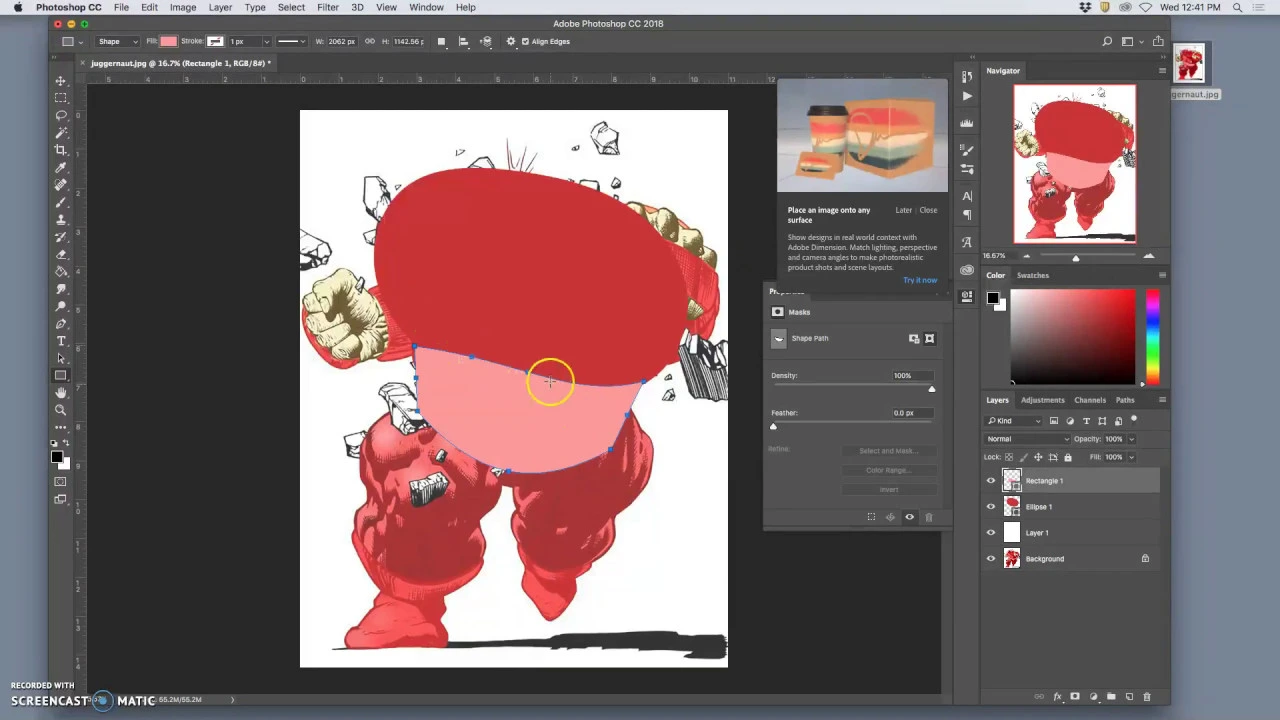Viewport: 1280px width, 720px height.
Task: Open the Opacity slider dropdown
Action: [1131, 439]
